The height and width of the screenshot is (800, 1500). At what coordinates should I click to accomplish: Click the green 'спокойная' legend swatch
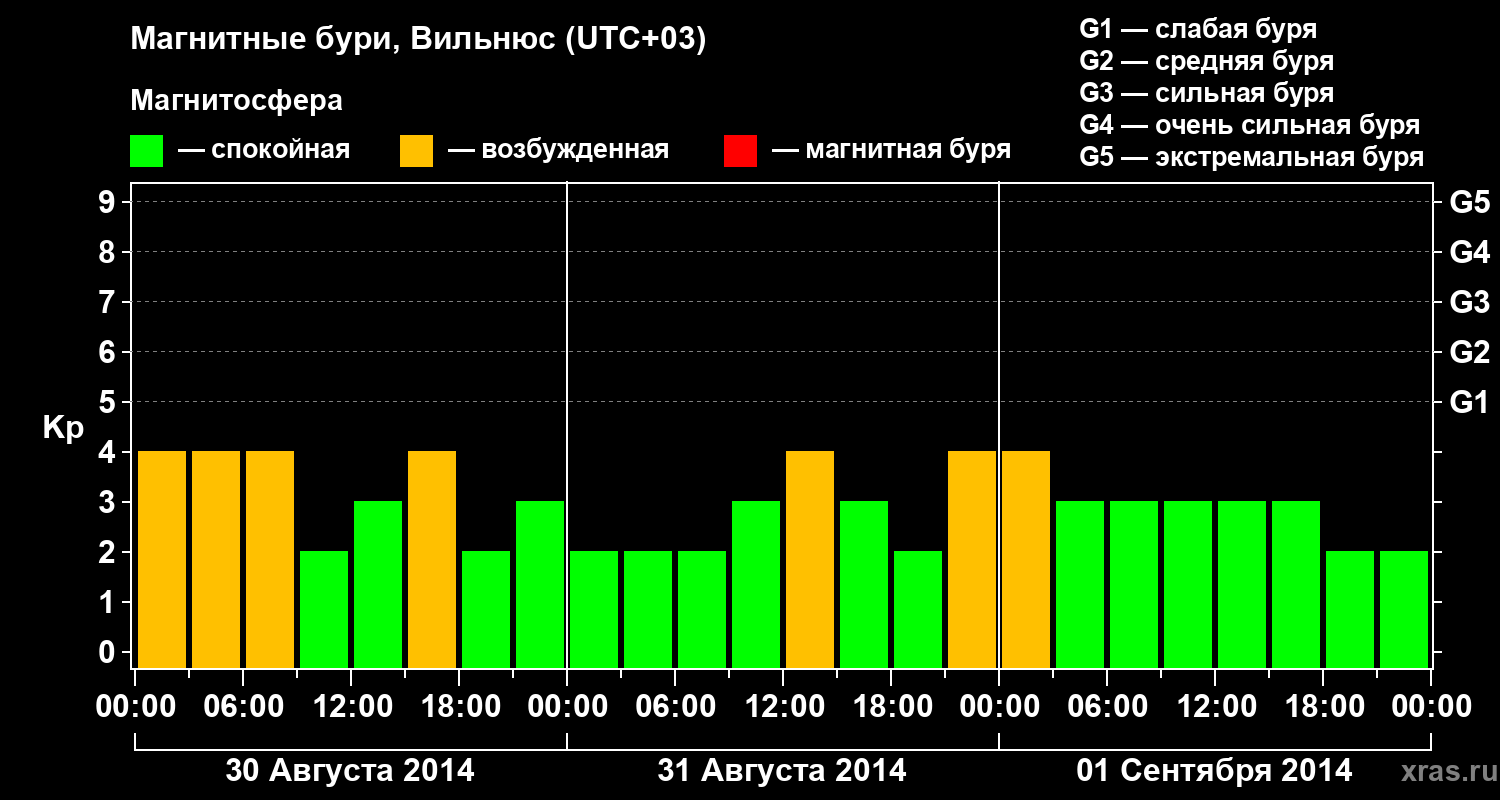click(146, 151)
